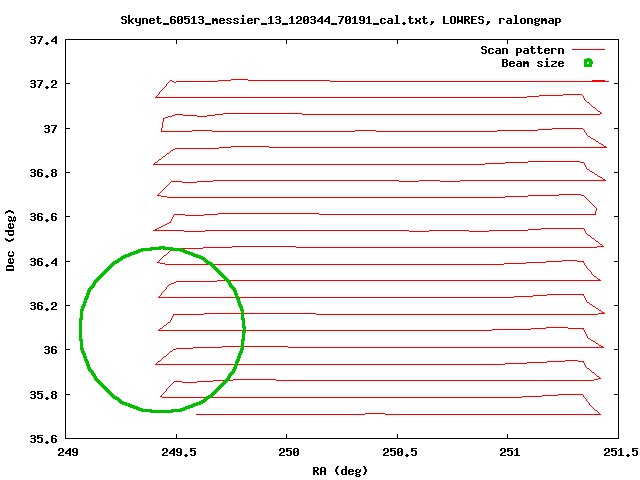Click the y-axis tick label 36
The width and height of the screenshot is (640, 480).
(x=51, y=350)
